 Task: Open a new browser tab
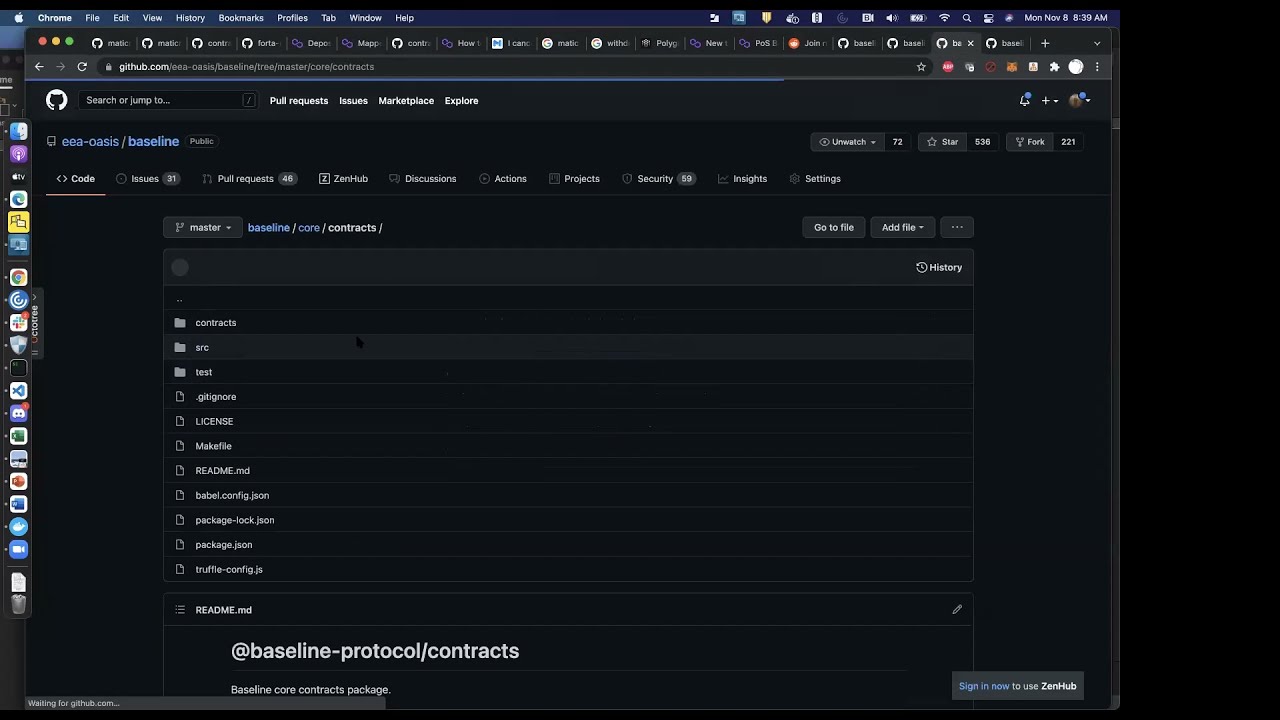pyautogui.click(x=1045, y=43)
